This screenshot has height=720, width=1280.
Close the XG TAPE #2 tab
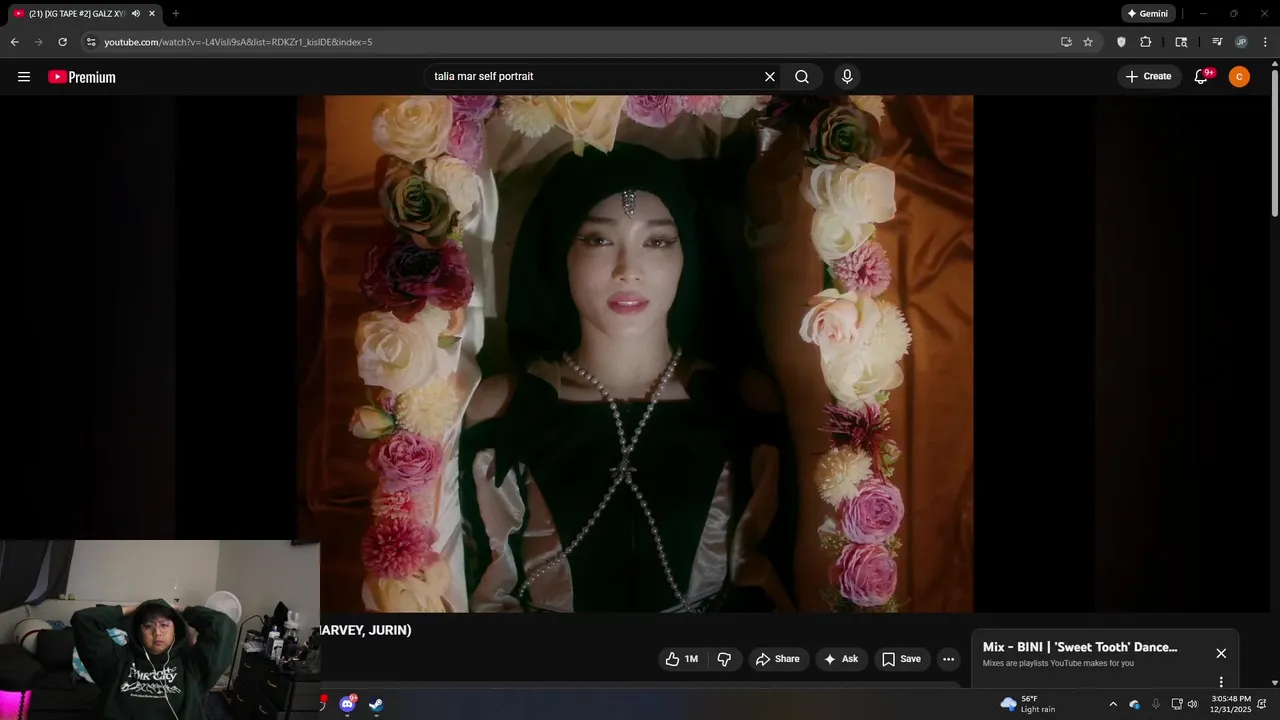coord(152,14)
